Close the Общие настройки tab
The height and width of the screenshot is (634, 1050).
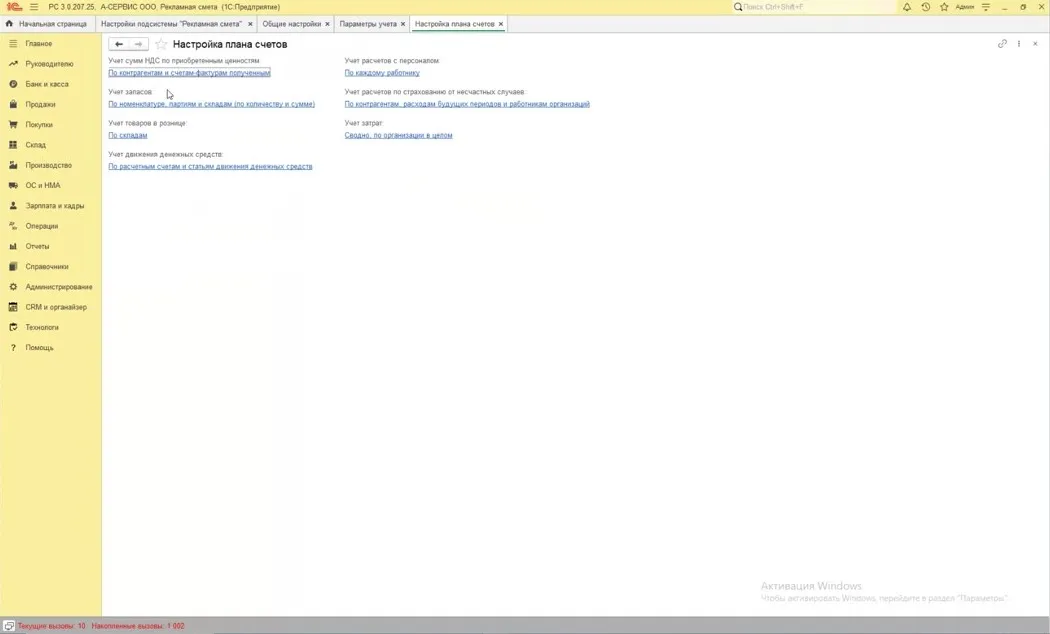[x=327, y=24]
